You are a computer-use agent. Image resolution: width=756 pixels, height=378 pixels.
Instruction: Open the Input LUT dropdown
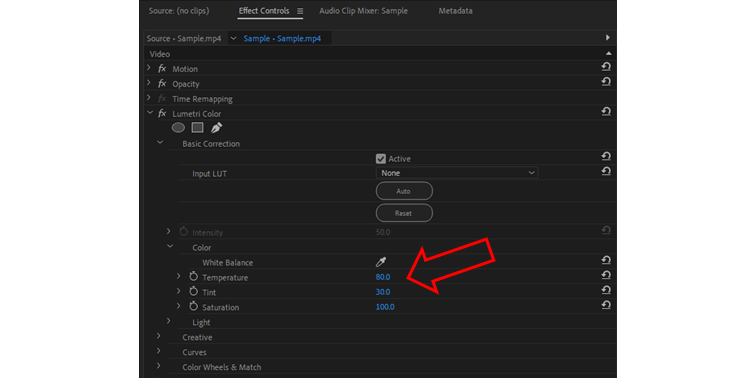[x=457, y=173]
